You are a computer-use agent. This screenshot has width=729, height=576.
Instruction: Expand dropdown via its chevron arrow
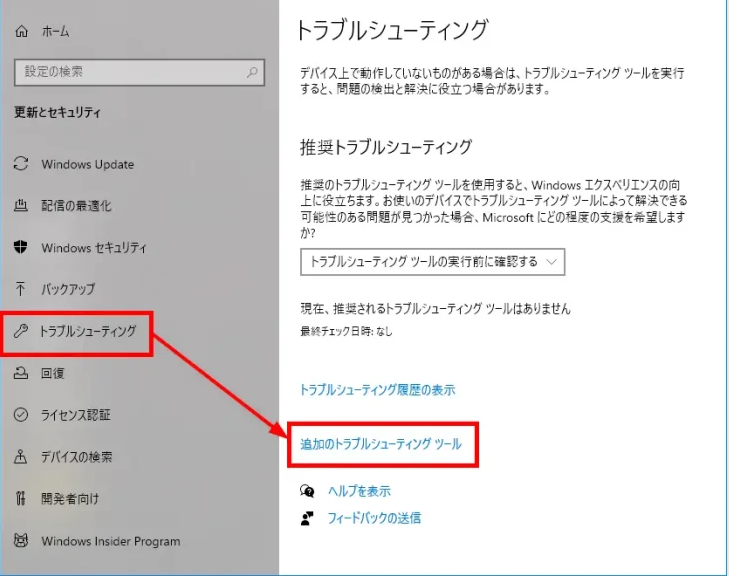(x=551, y=262)
